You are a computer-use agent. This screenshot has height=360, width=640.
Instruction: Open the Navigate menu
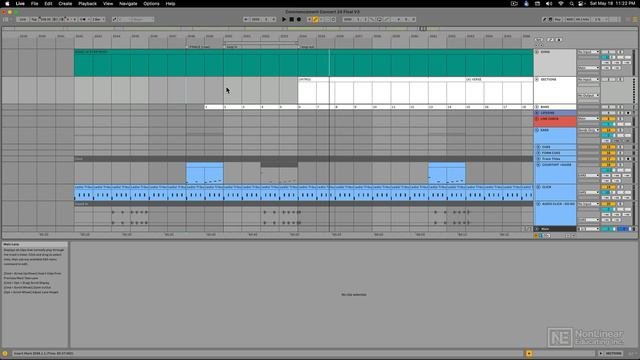click(x=128, y=4)
